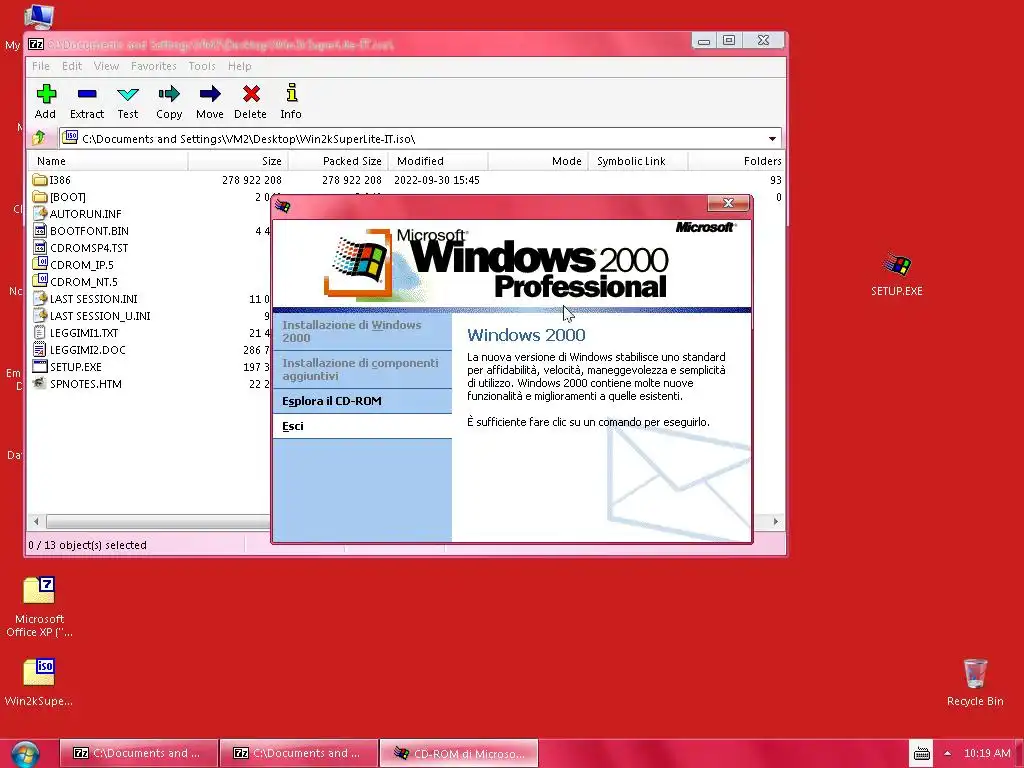Click the I386 Folders count 93
Image resolution: width=1024 pixels, height=768 pixels.
tap(775, 180)
